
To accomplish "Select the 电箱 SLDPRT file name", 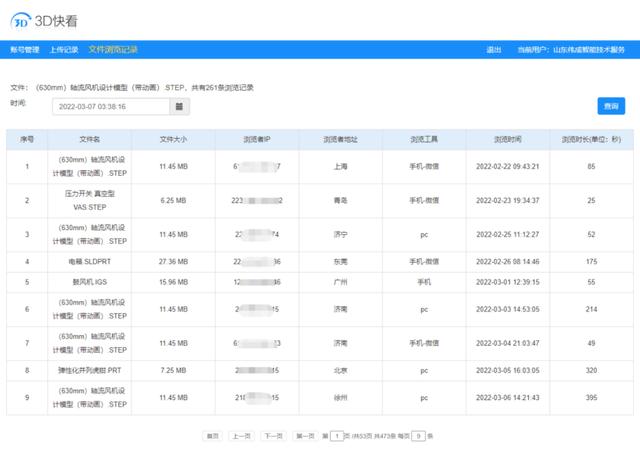I will coord(90,262).
